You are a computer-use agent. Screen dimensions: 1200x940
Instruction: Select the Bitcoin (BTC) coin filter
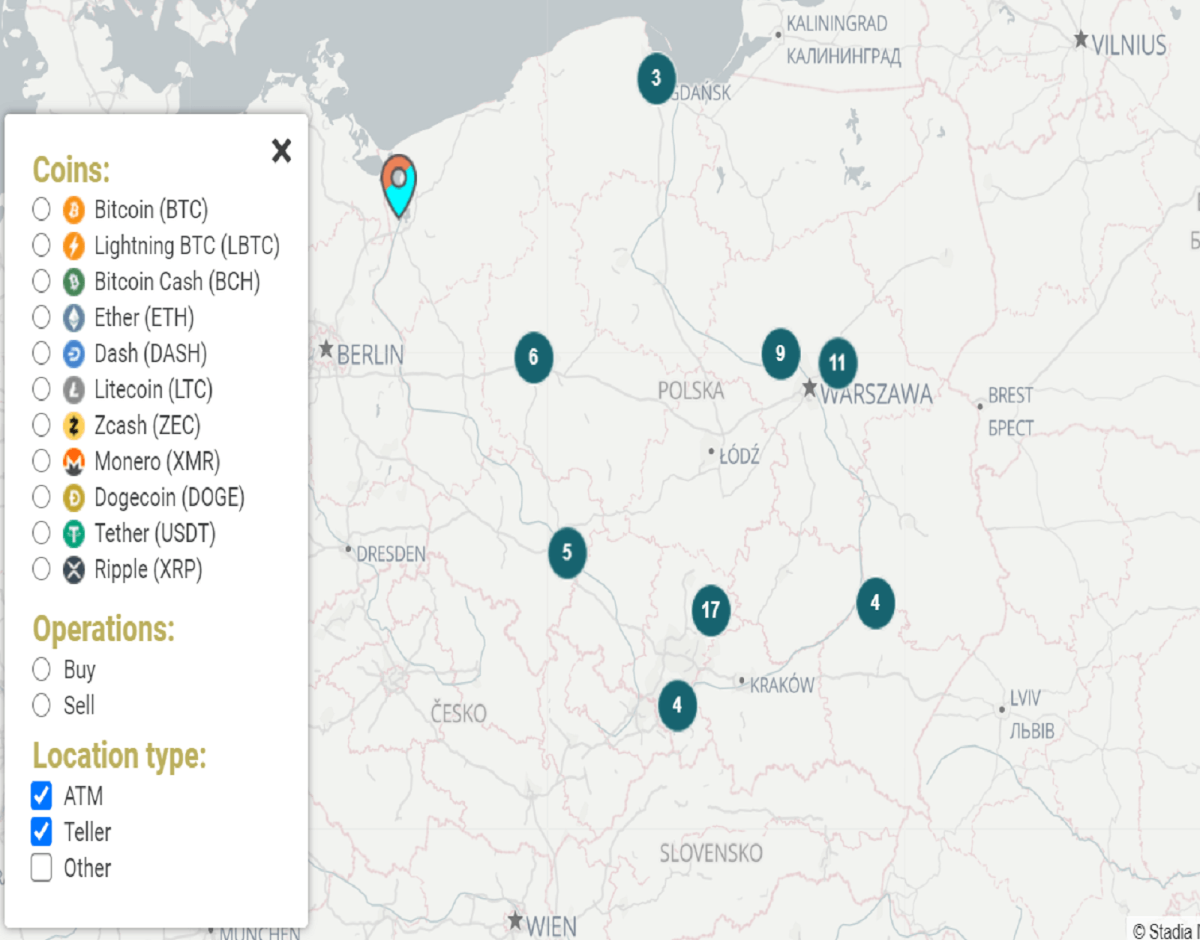pos(41,210)
